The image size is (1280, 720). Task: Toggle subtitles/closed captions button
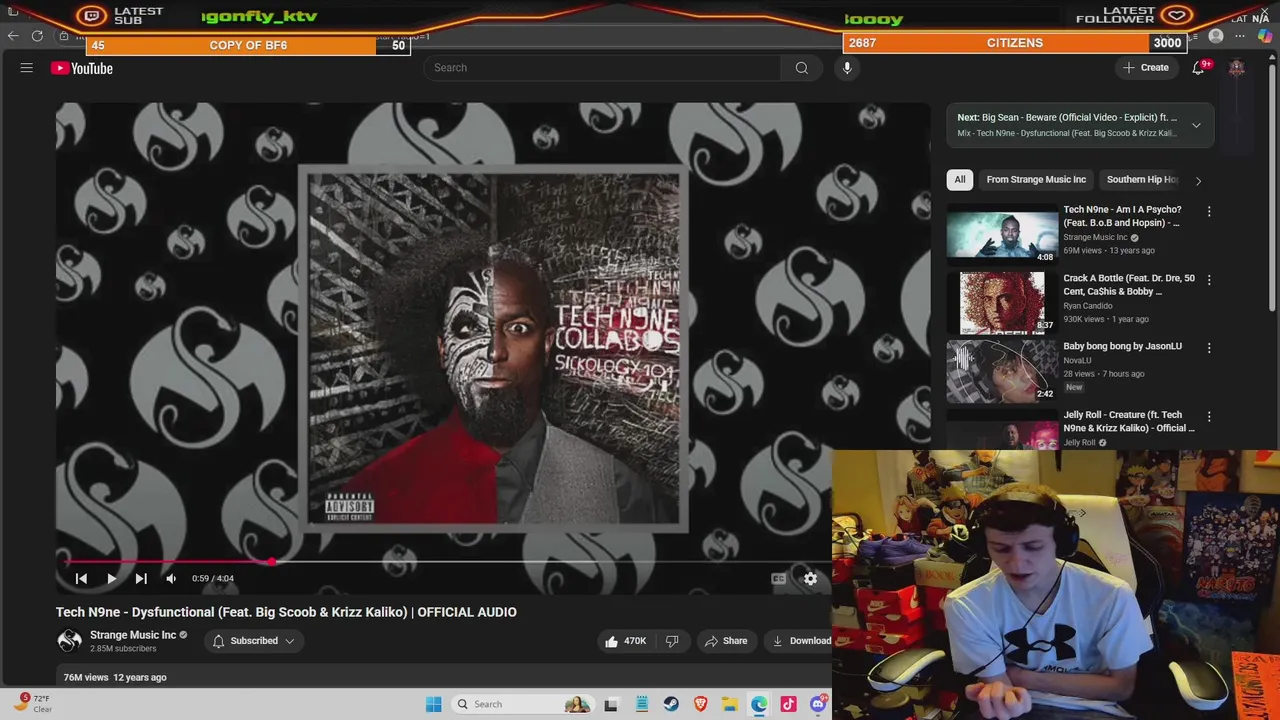point(778,578)
